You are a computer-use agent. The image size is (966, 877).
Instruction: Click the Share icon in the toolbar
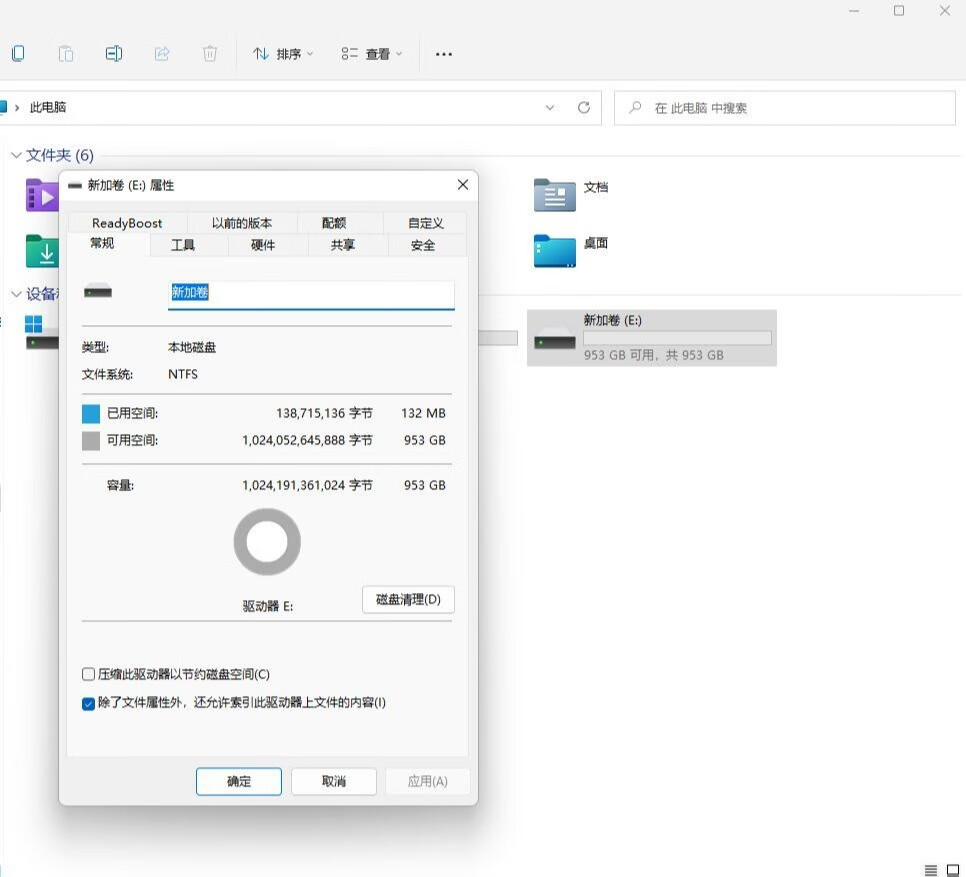point(162,53)
